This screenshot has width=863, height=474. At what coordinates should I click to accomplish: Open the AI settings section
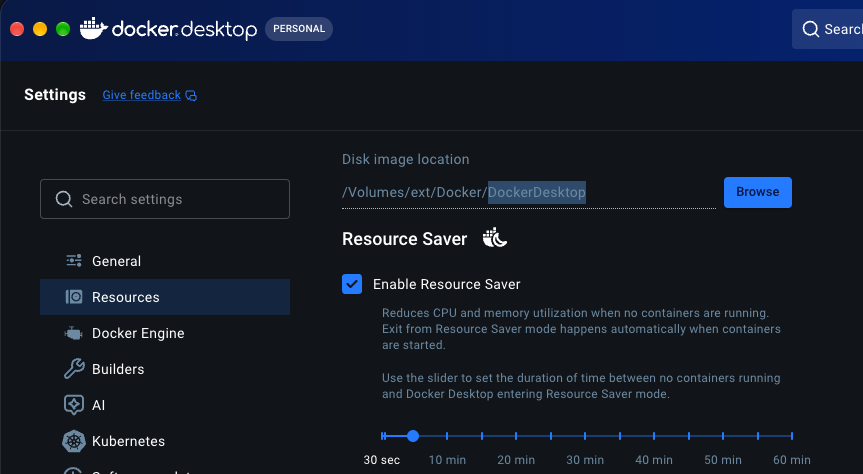(x=165, y=405)
